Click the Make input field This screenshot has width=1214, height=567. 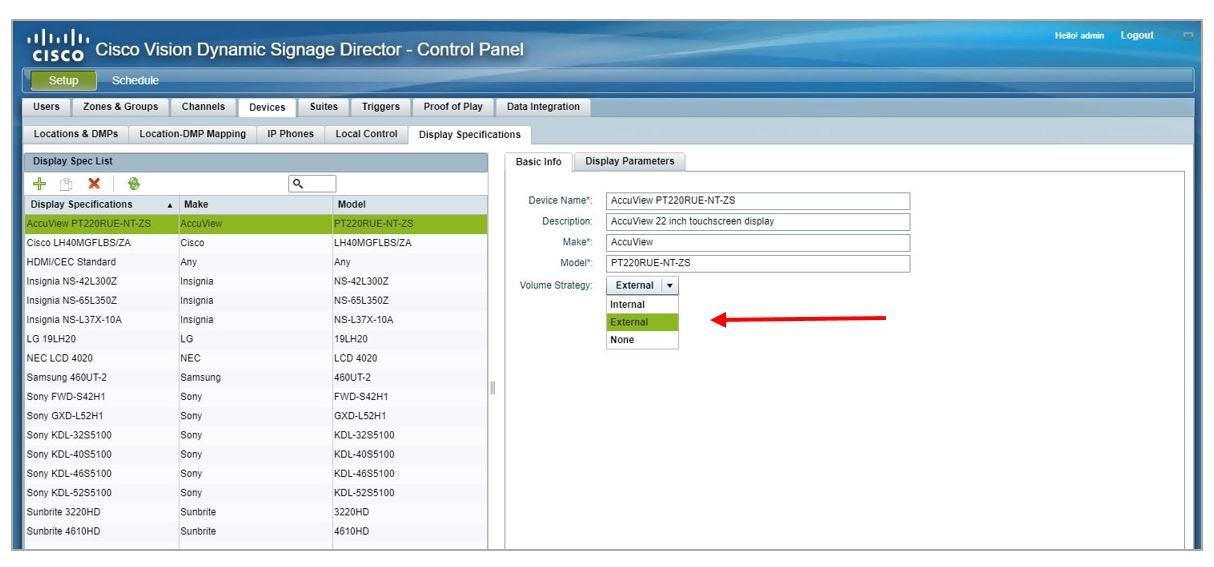[758, 243]
